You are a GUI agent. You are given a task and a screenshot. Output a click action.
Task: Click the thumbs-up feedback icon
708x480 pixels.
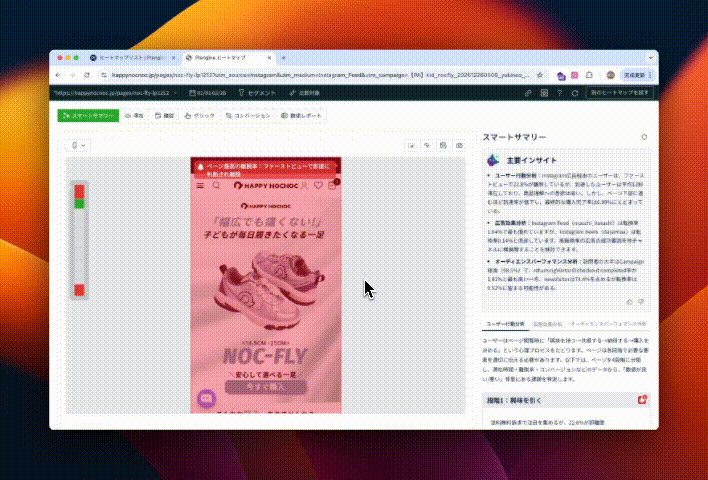[628, 300]
